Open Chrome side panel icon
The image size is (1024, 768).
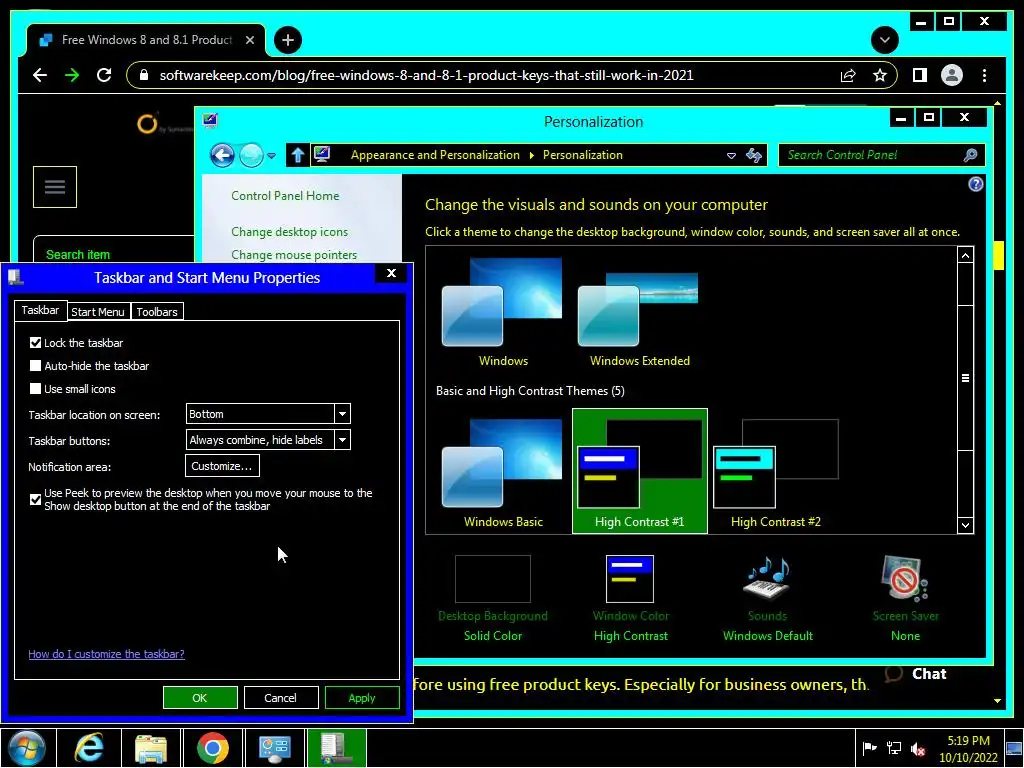pos(920,75)
